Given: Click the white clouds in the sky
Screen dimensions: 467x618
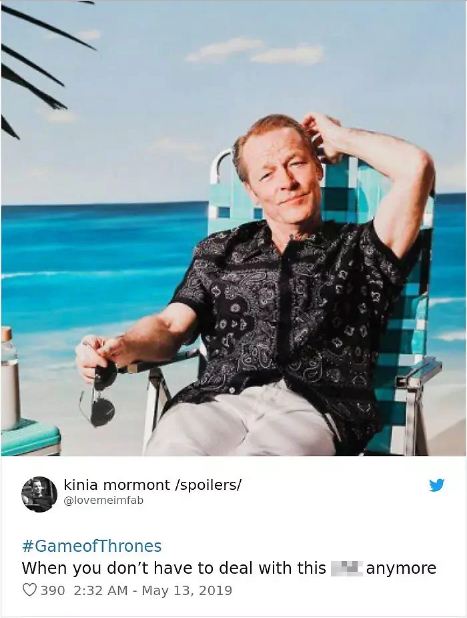Looking at the screenshot, I should 255,51.
